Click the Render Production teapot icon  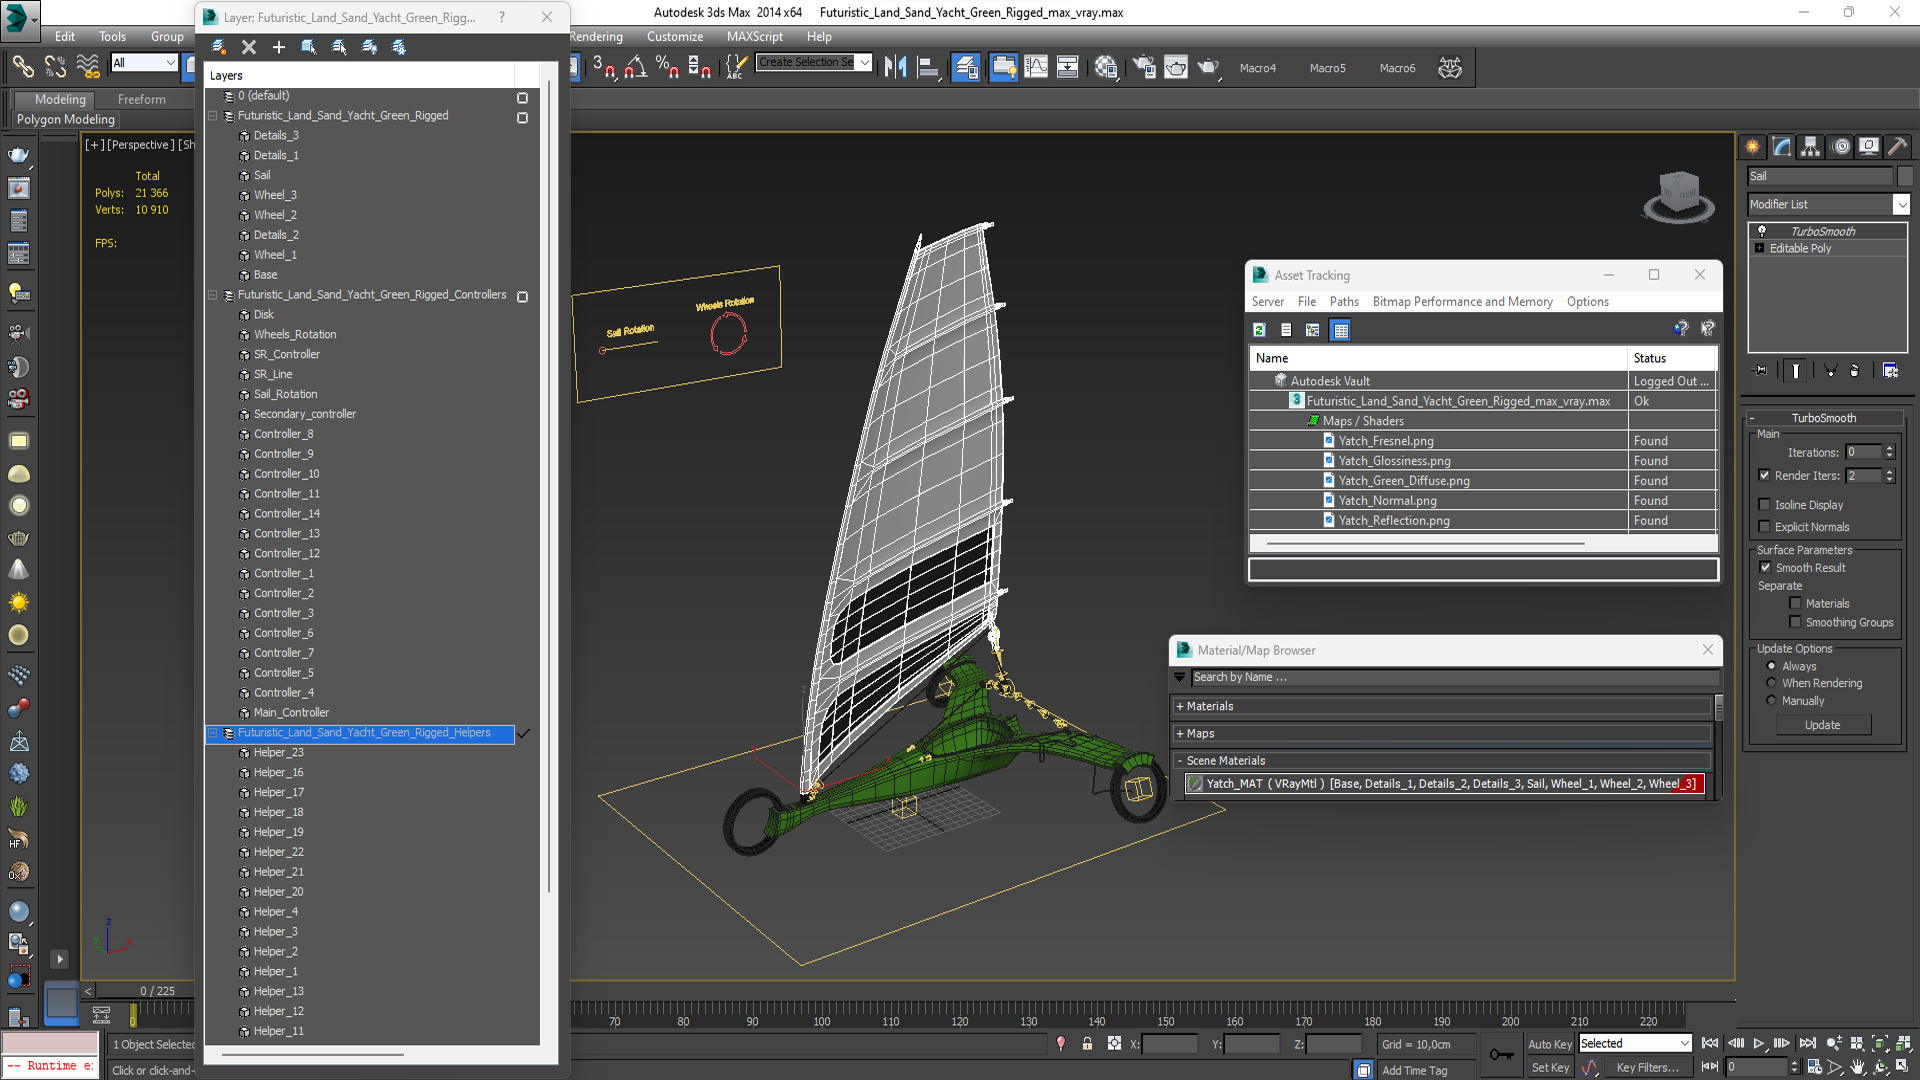tap(1207, 68)
